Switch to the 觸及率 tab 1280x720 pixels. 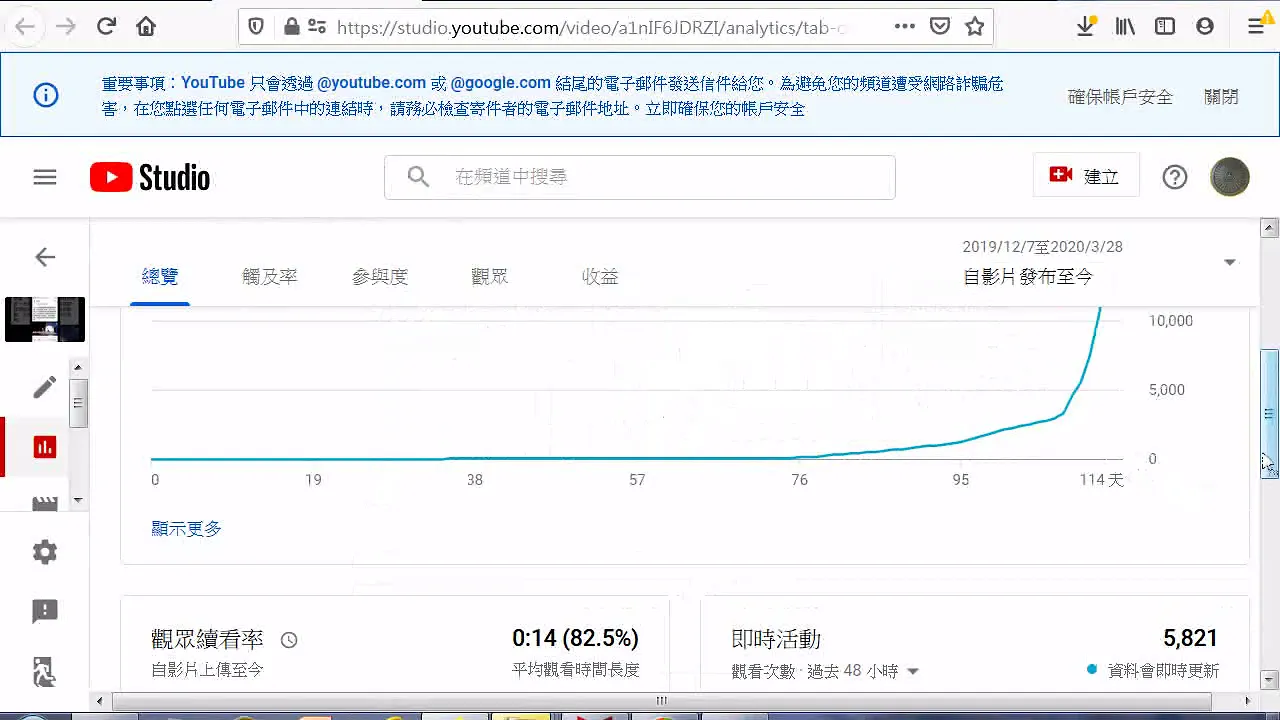point(270,277)
